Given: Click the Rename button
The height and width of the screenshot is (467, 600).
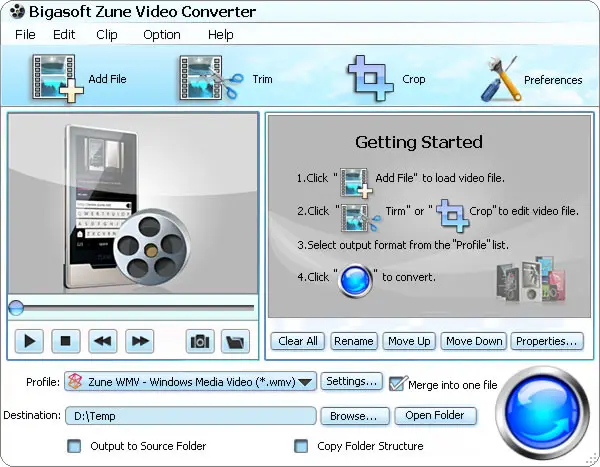Looking at the screenshot, I should click(x=354, y=341).
